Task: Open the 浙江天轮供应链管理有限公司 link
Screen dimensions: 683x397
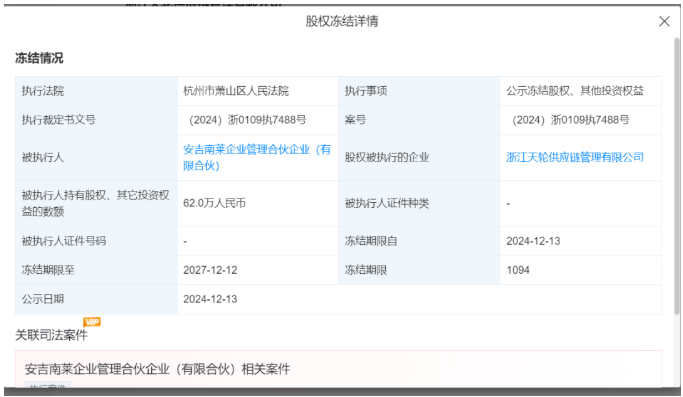Action: tap(575, 157)
